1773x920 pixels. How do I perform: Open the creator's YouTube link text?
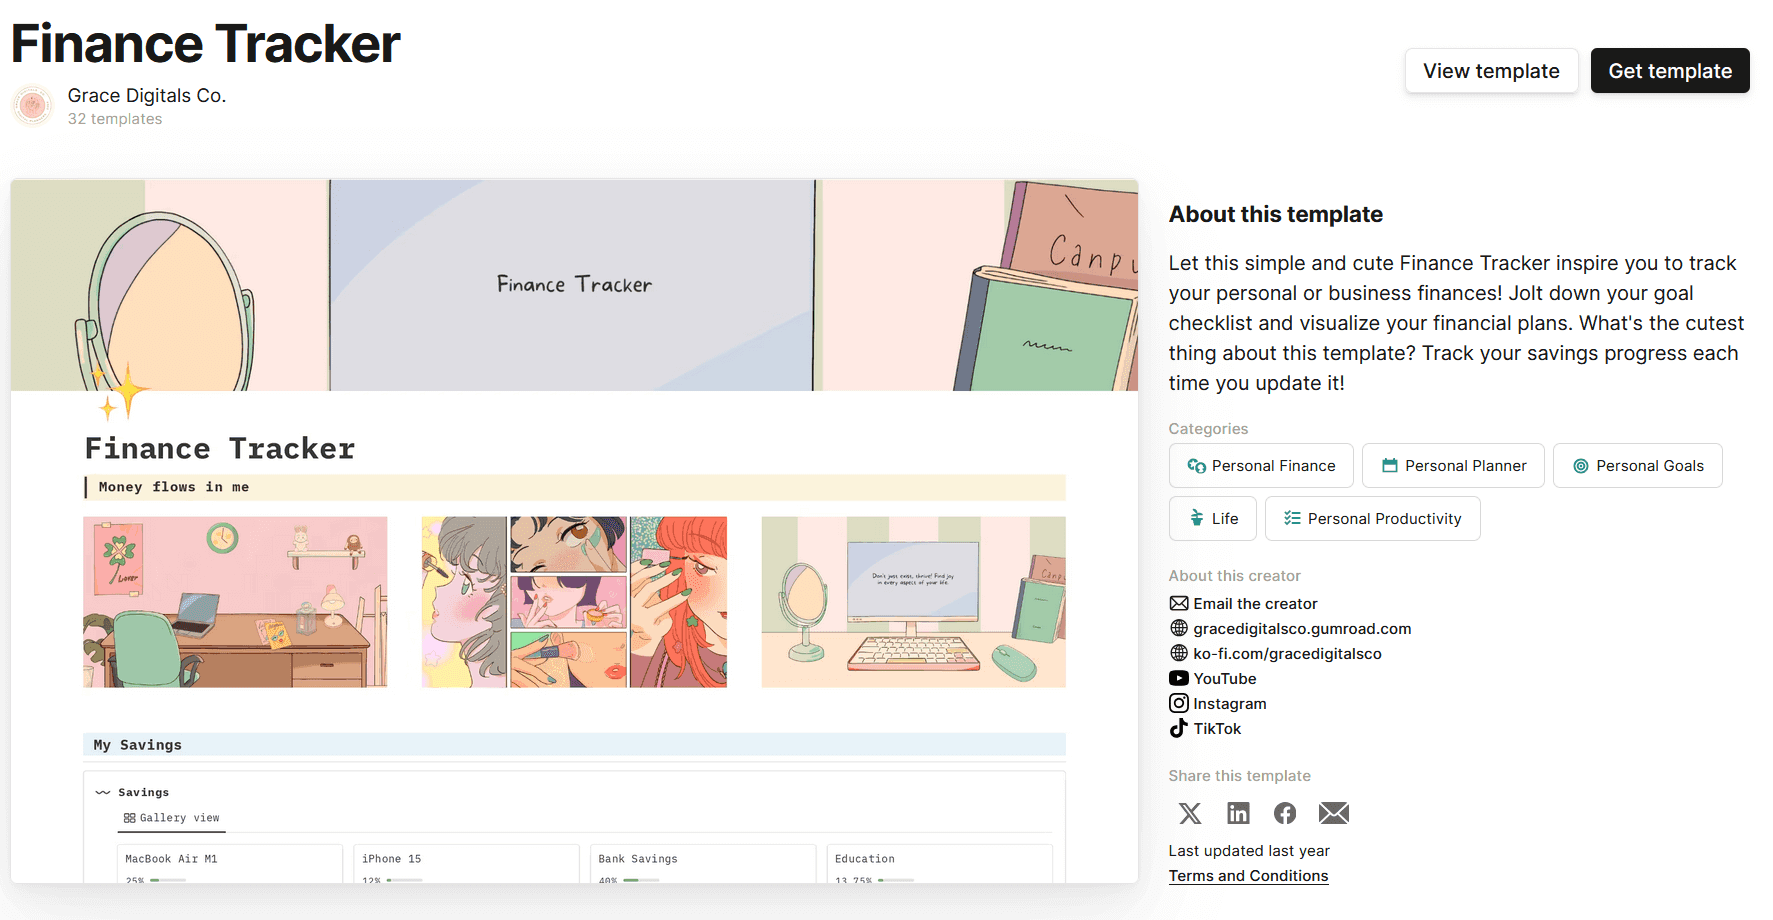pyautogui.click(x=1225, y=678)
